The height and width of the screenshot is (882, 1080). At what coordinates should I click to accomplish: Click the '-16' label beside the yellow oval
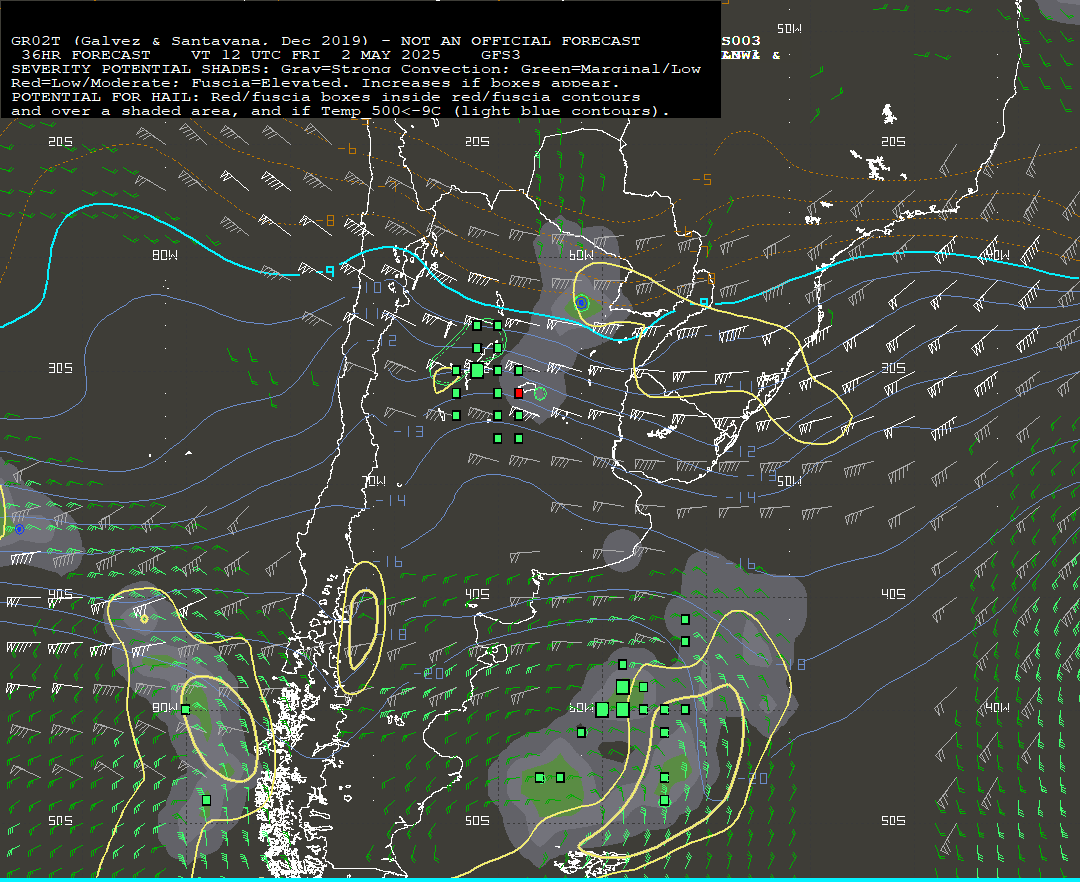point(388,562)
